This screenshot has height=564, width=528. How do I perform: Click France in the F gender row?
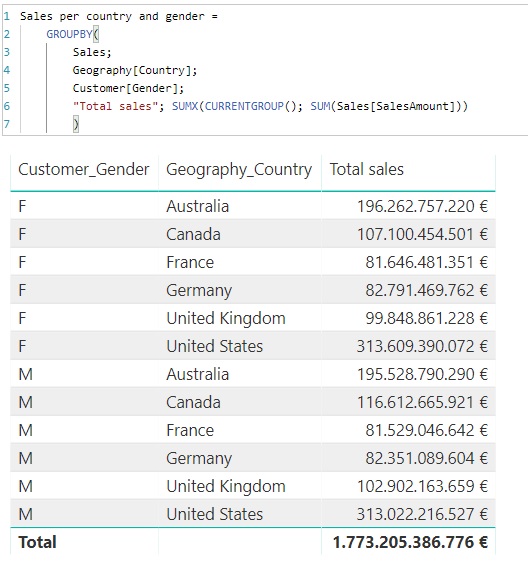click(x=190, y=262)
